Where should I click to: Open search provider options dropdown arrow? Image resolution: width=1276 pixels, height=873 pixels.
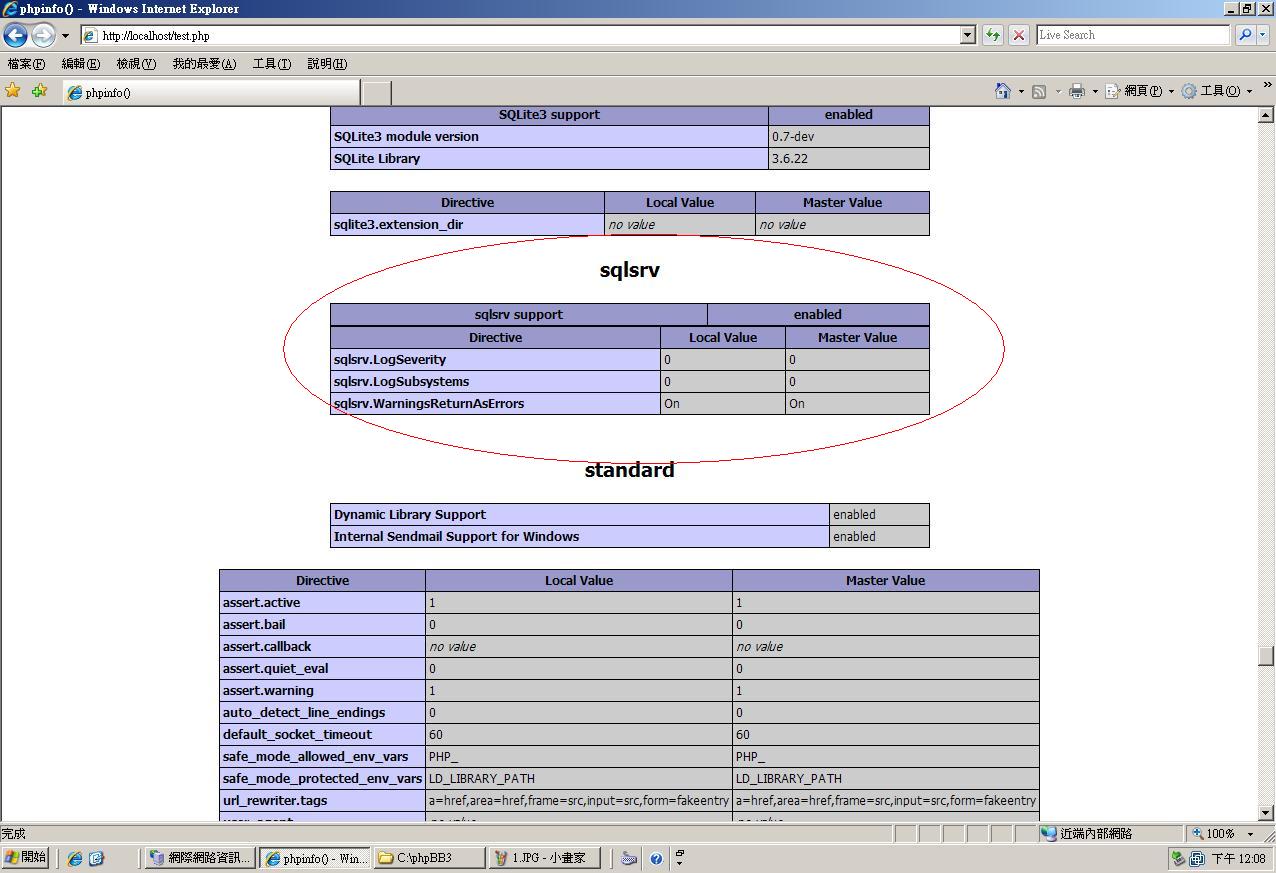[1262, 35]
